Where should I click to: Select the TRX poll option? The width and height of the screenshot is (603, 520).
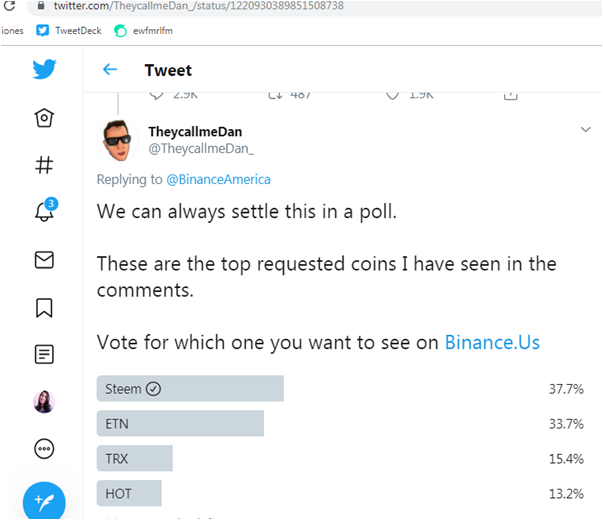coord(135,458)
